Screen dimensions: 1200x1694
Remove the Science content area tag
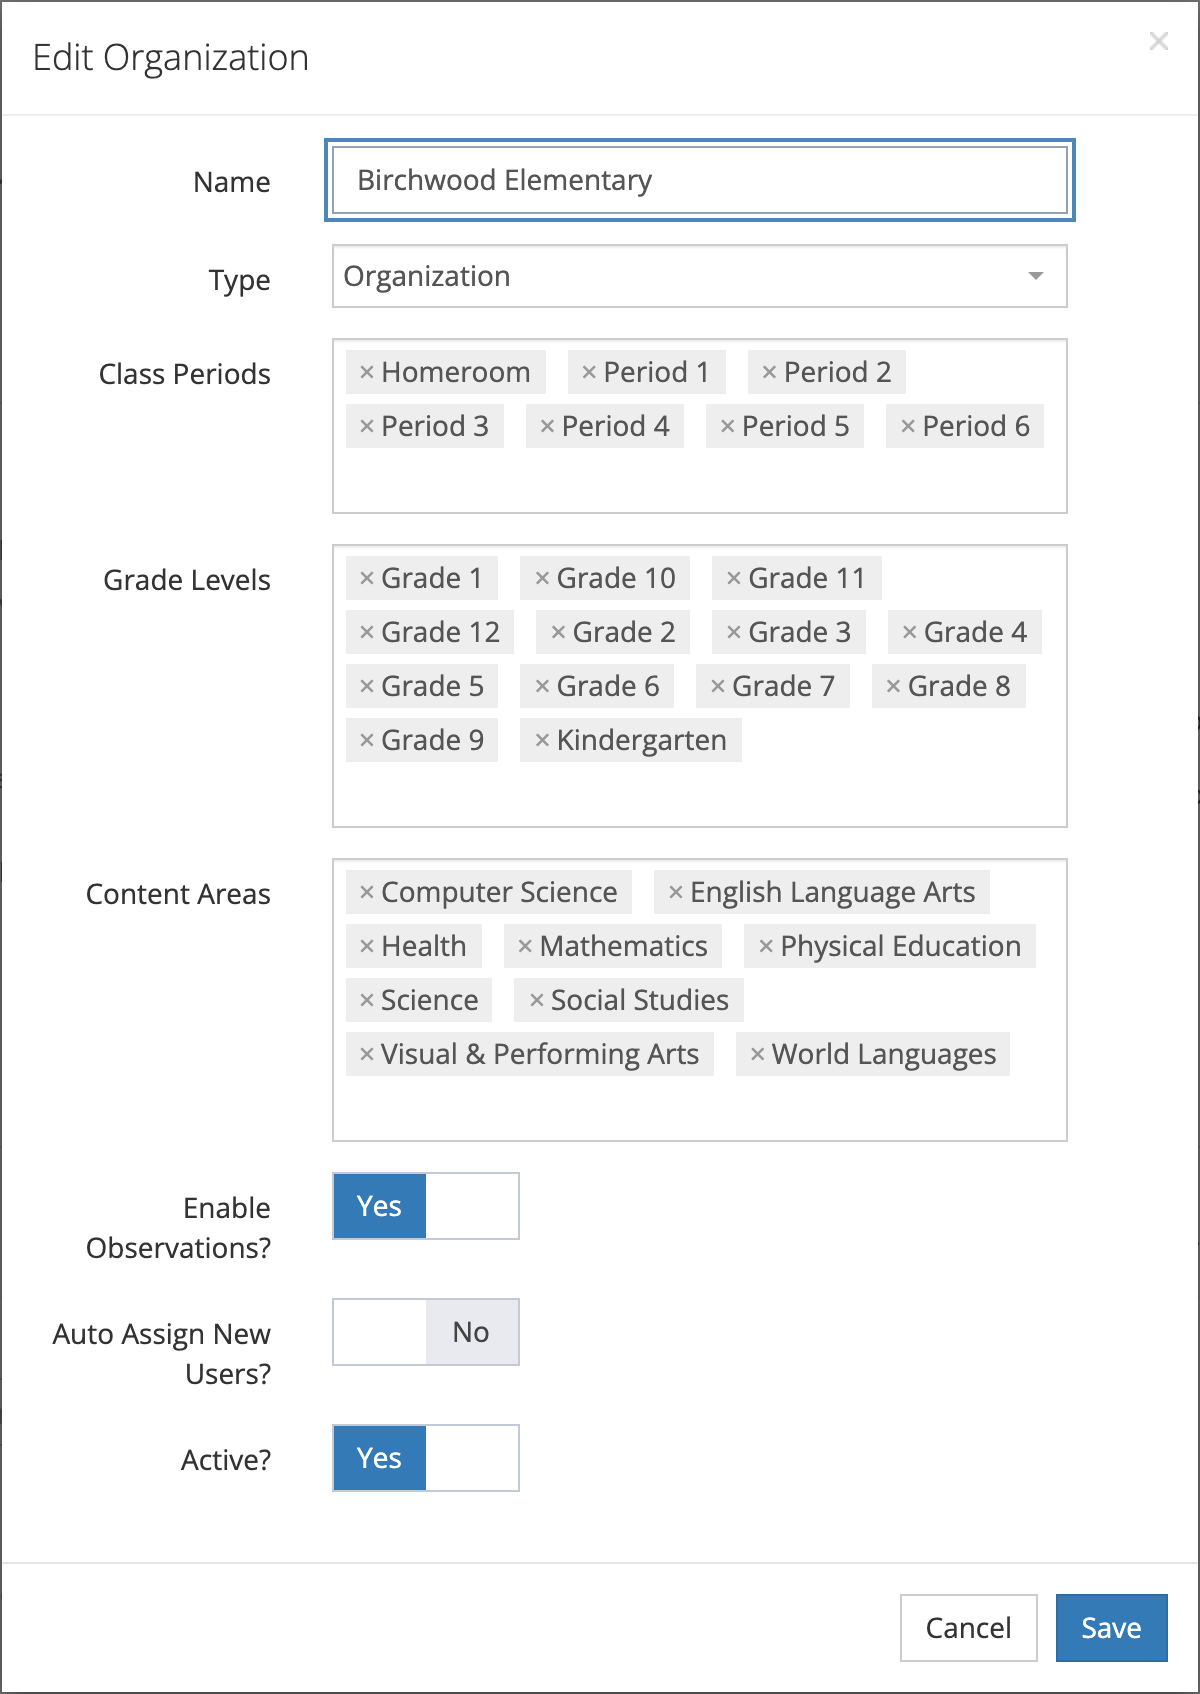(x=367, y=1001)
